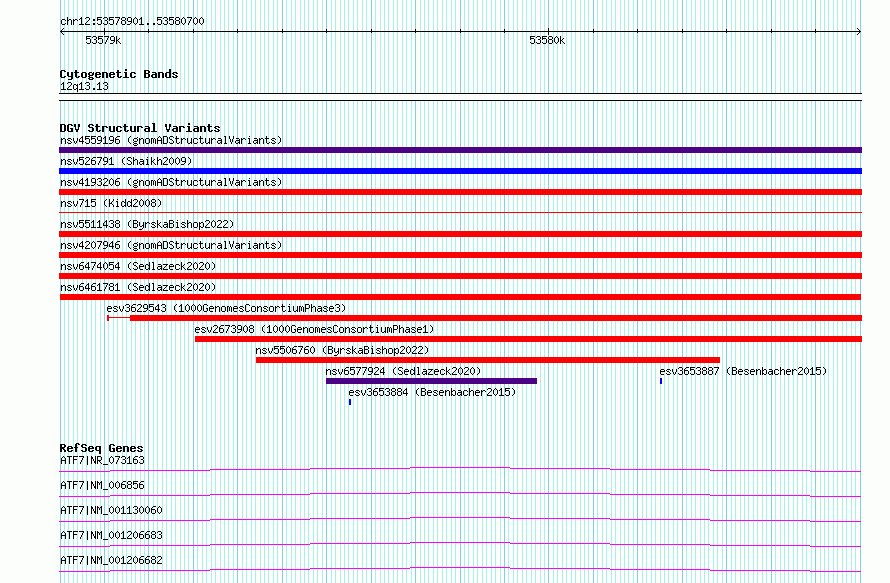Click the chr12:53578901..53580700 coordinate text
Viewport: 890px width, 583px height.
pos(132,21)
